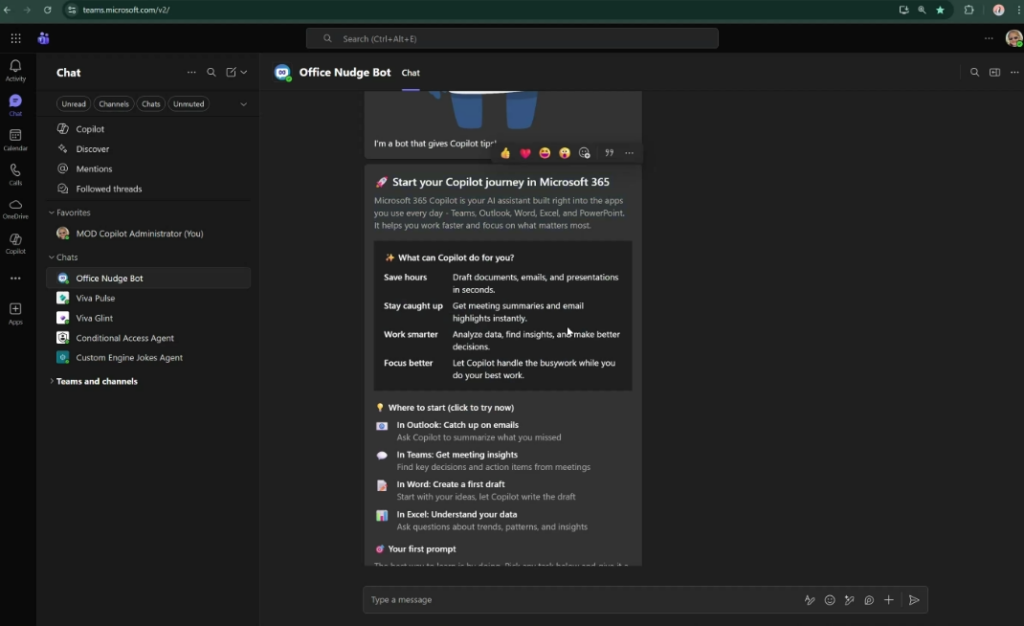Expand the Teams and channels section
The width and height of the screenshot is (1024, 626).
pos(52,381)
